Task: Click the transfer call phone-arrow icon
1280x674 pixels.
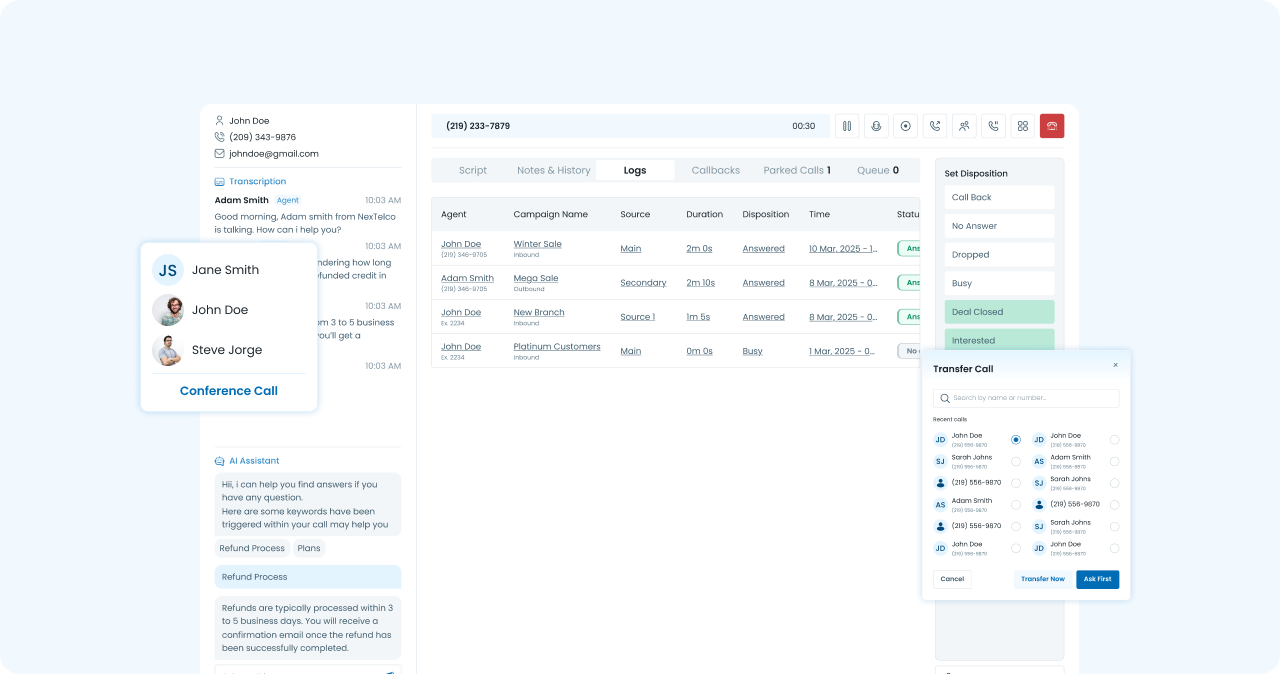Action: [935, 126]
